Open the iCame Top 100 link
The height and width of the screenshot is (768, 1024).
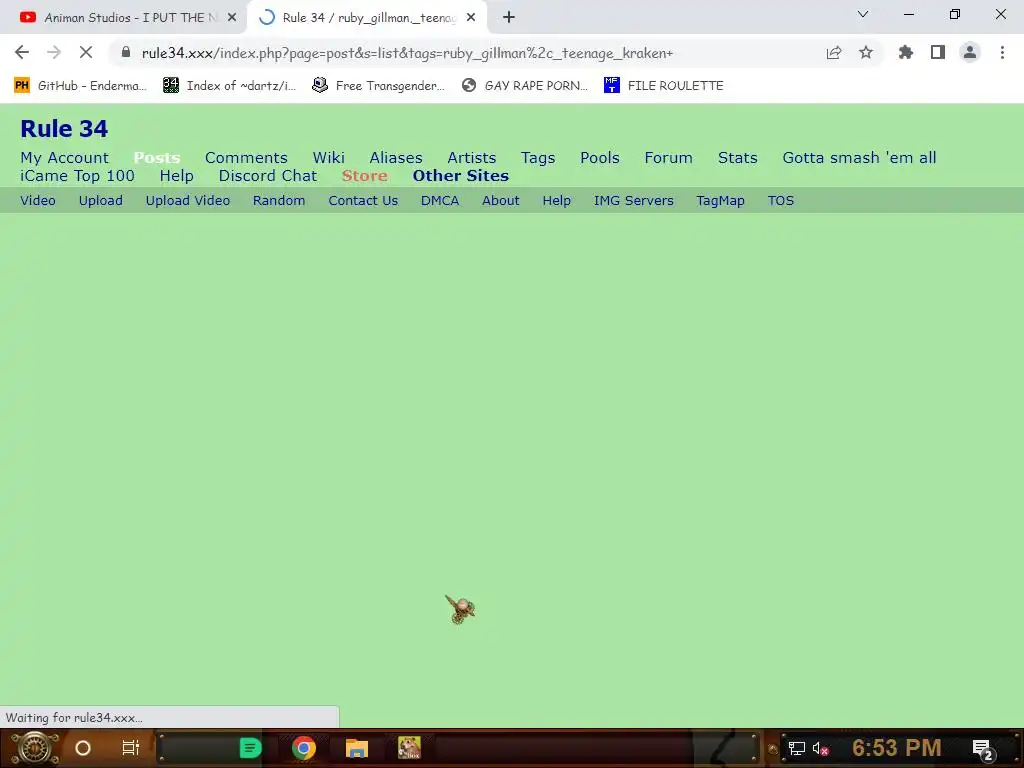(x=77, y=176)
